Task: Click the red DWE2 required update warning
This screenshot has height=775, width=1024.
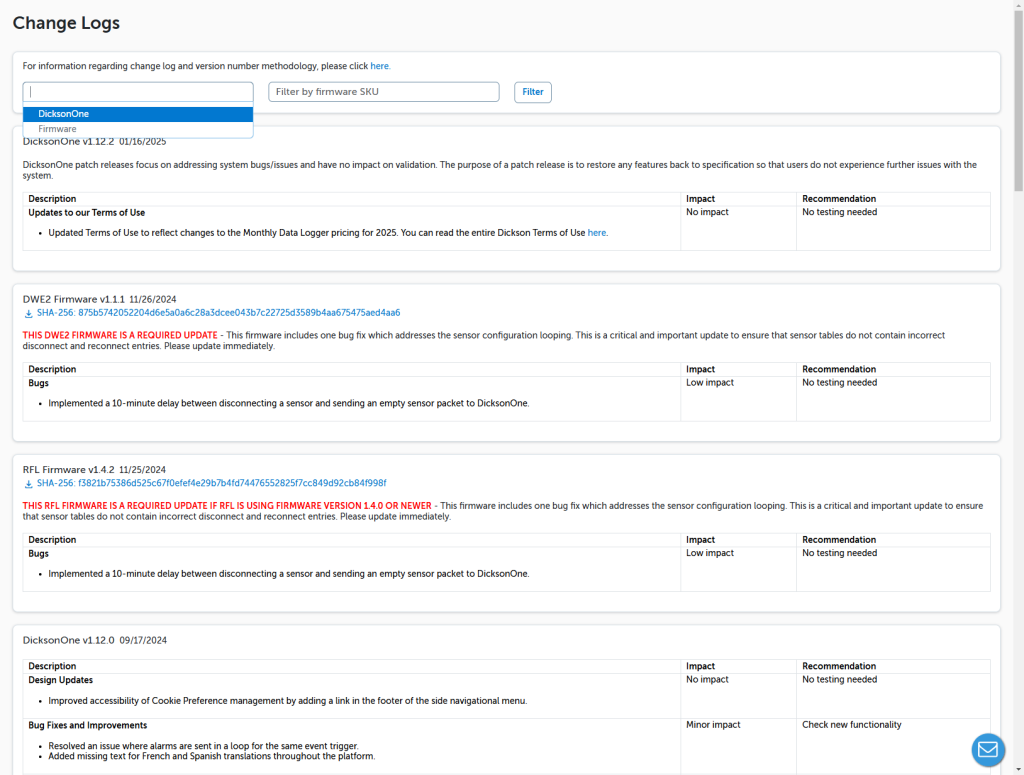Action: (x=119, y=335)
